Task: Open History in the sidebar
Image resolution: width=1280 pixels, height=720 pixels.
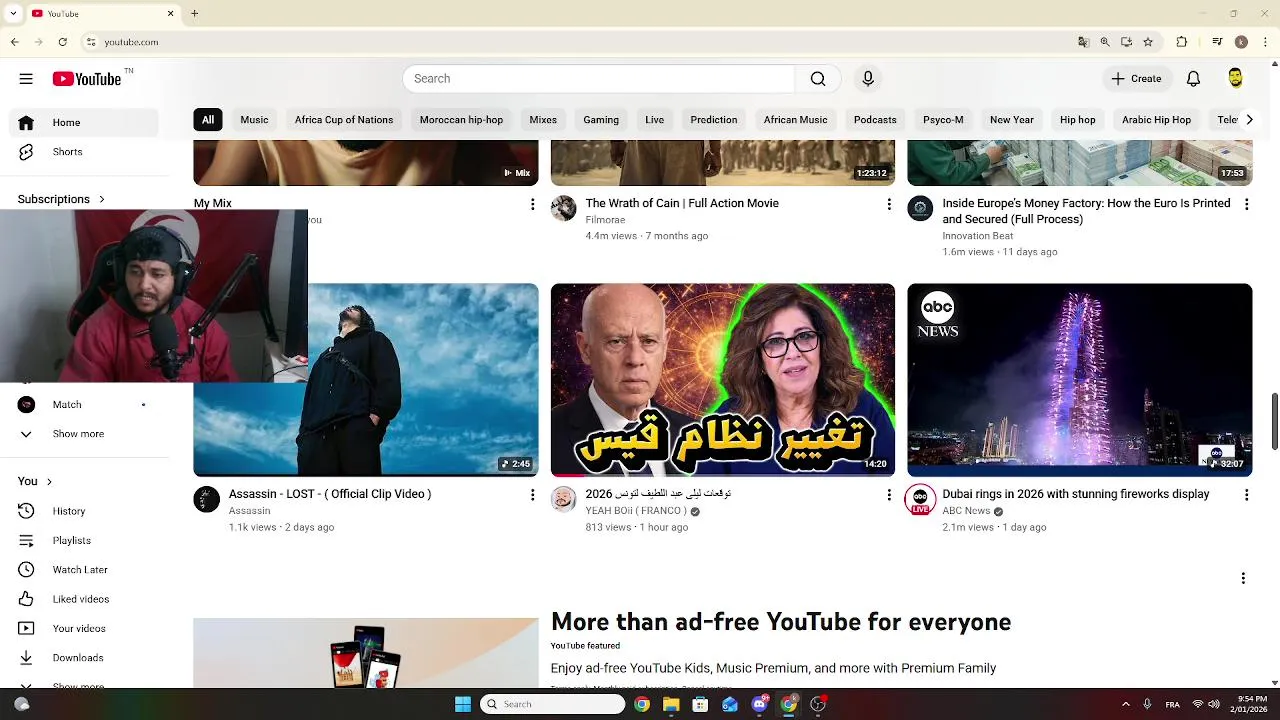Action: point(84,511)
